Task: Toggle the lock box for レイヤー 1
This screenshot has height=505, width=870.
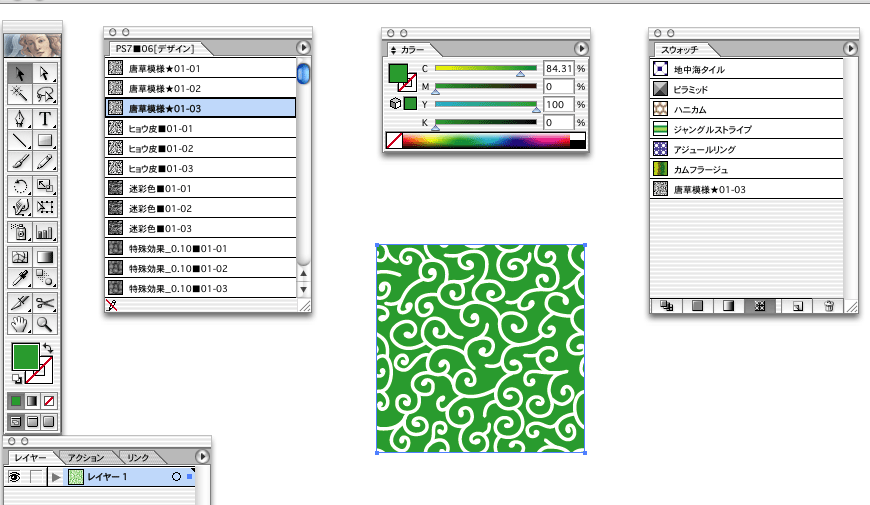Action: (36, 477)
